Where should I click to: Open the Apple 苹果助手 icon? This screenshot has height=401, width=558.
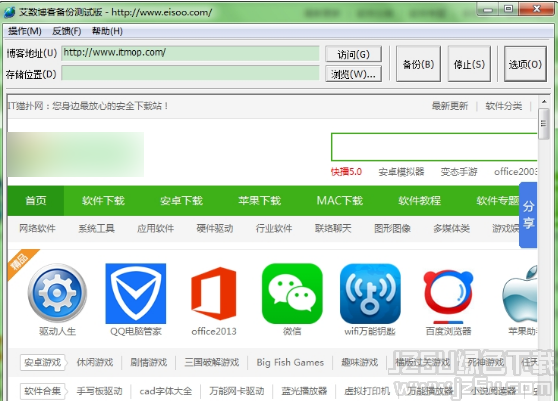click(520, 293)
